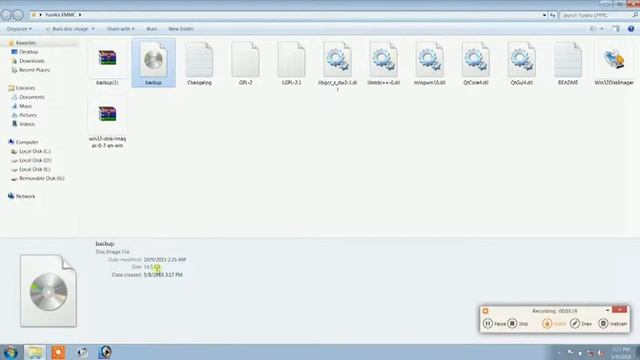Open Local Disk (D:)
This screenshot has width=640, height=360.
35,160
